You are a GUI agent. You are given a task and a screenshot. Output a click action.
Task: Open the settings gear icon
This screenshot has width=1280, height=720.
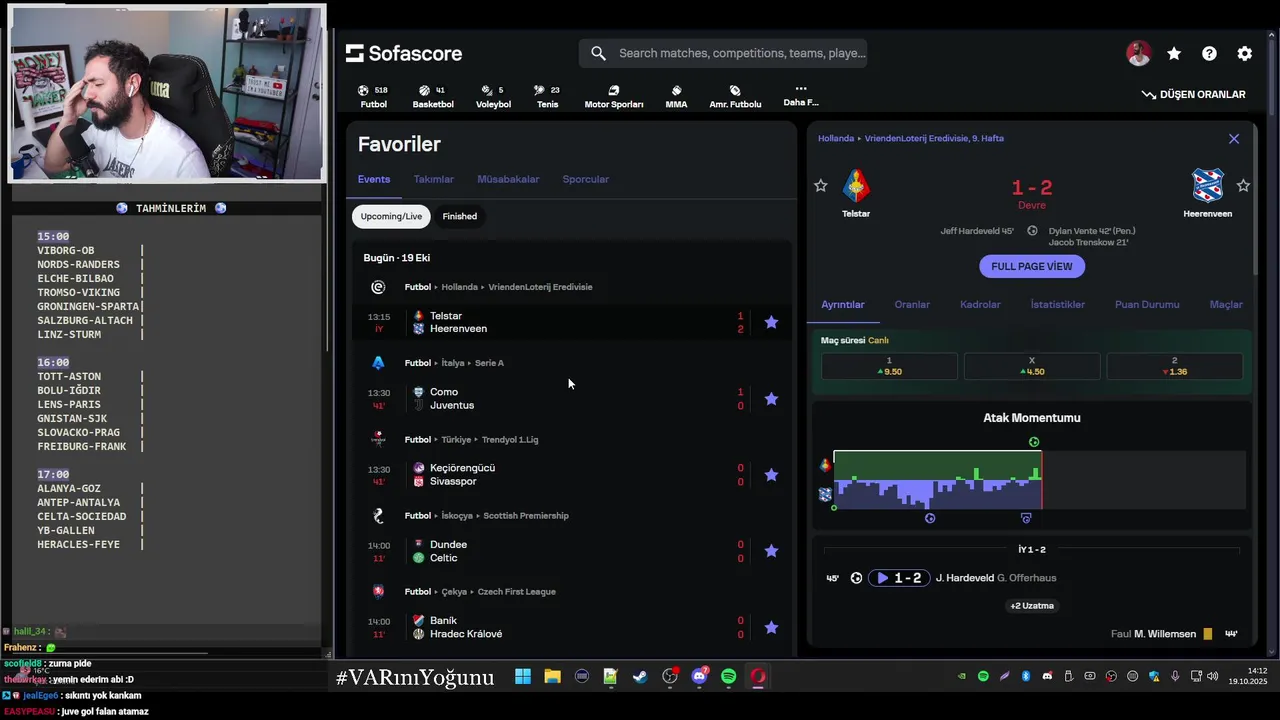click(1244, 54)
